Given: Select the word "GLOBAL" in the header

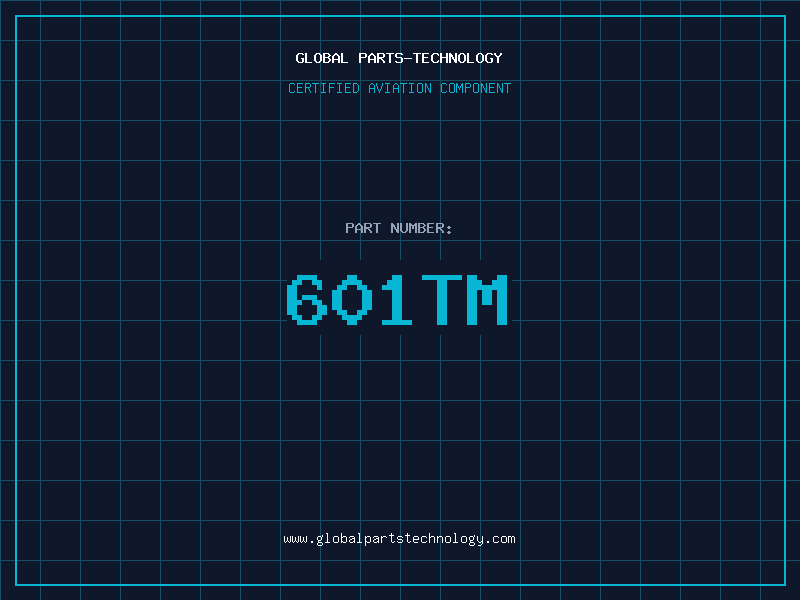Looking at the screenshot, I should [x=321, y=58].
